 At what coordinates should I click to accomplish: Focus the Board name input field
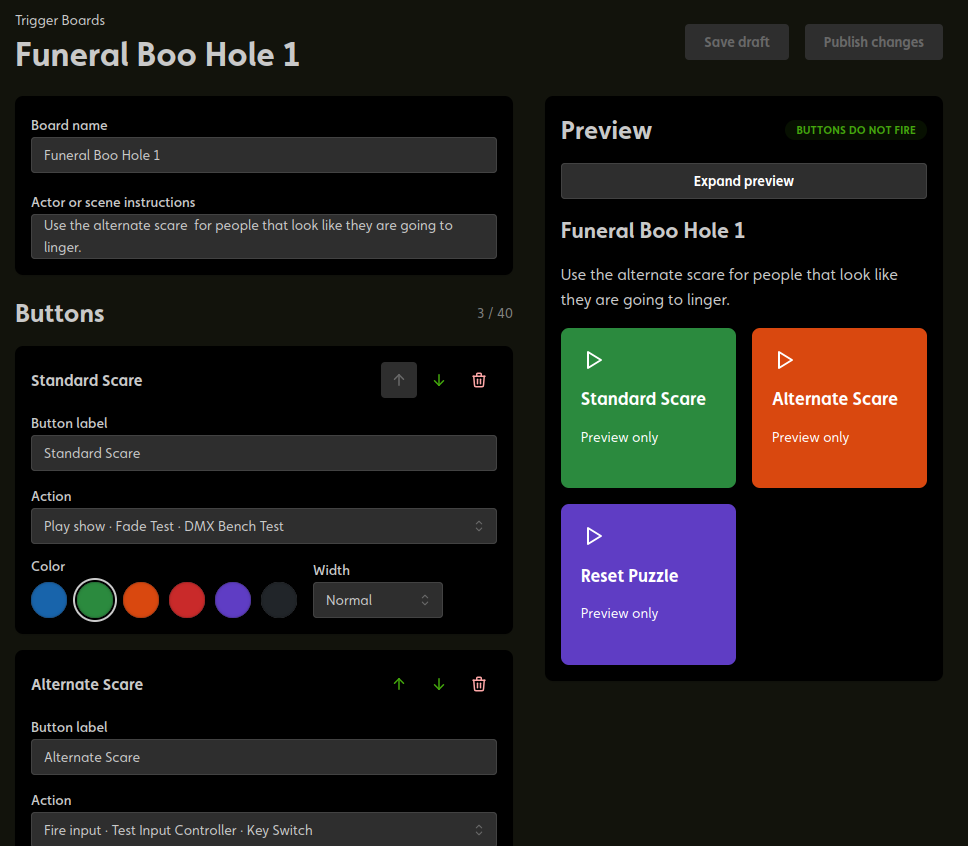[264, 155]
